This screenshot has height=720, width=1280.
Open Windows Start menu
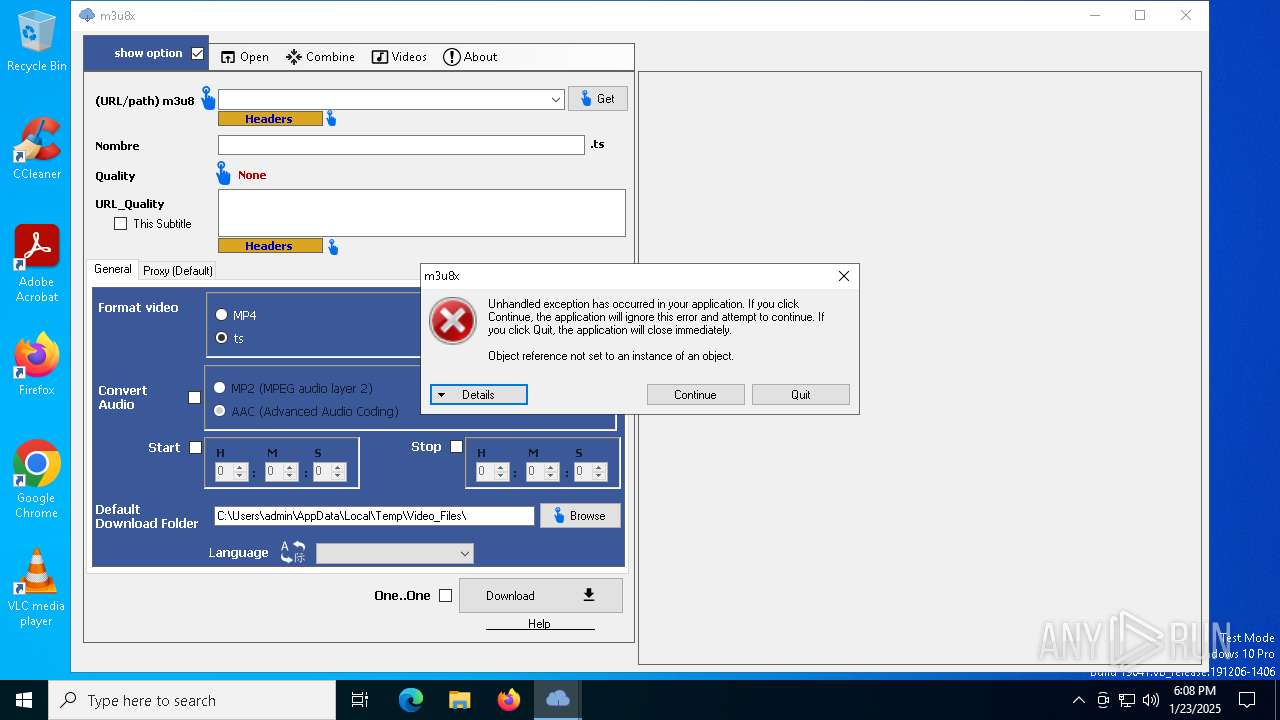(x=24, y=700)
